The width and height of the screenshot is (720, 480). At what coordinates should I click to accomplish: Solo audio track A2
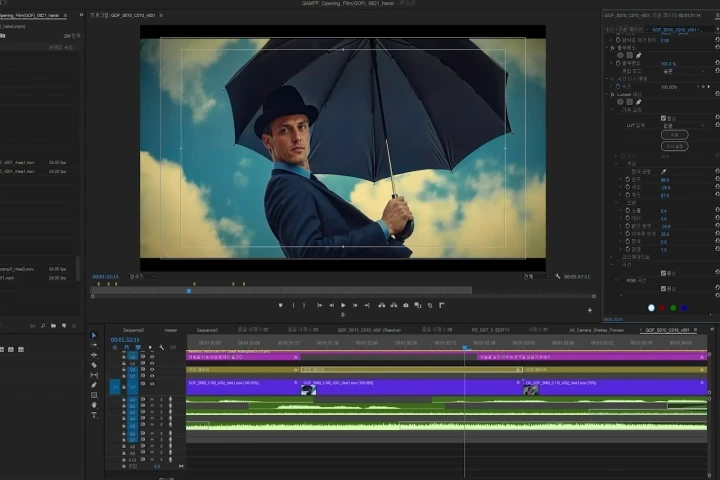coord(161,406)
